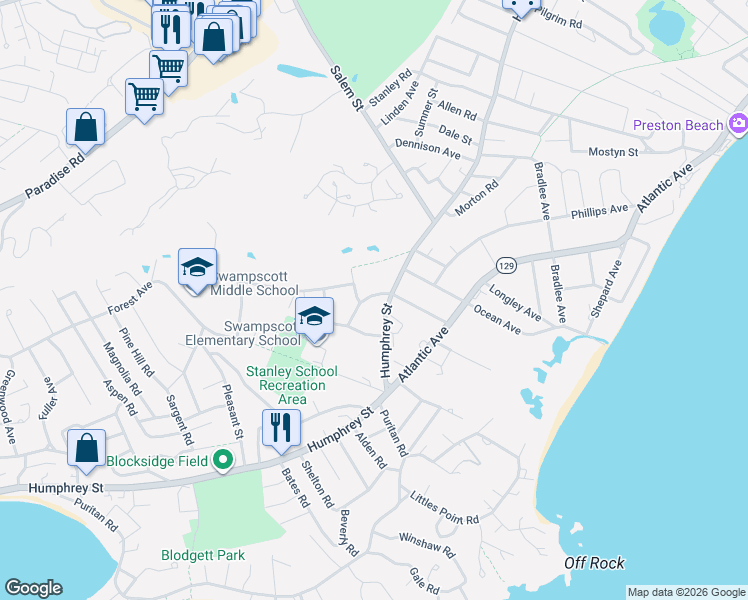The image size is (748, 600).
Task: Select the Salem St street label
Action: (347, 89)
